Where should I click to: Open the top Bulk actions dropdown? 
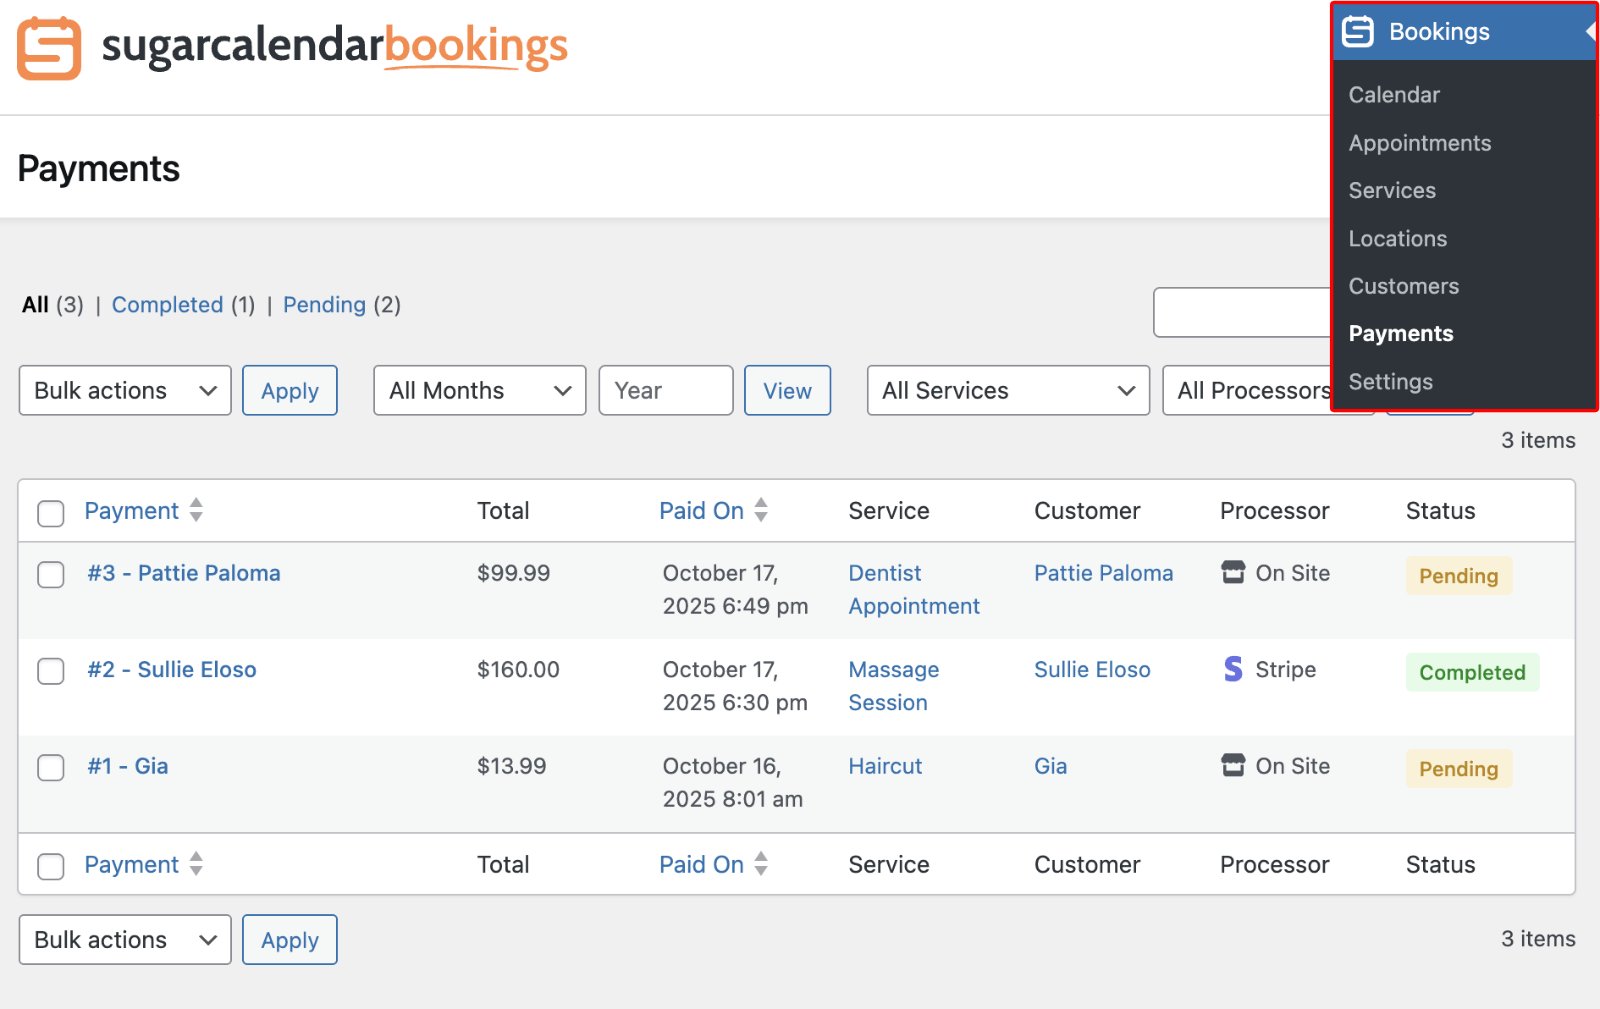[125, 391]
